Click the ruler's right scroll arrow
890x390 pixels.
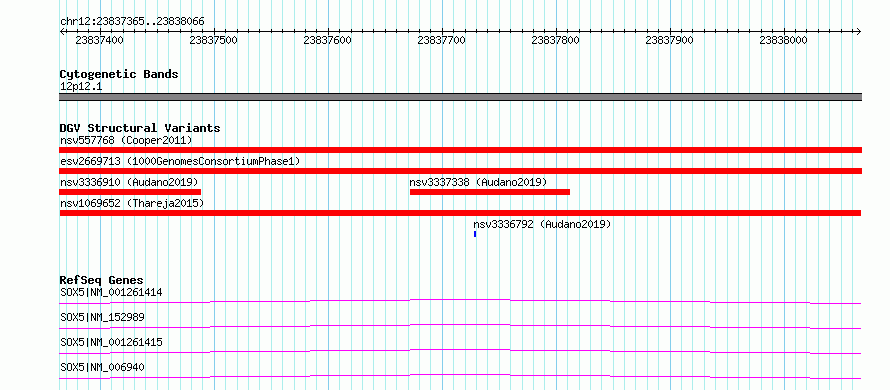pos(858,31)
